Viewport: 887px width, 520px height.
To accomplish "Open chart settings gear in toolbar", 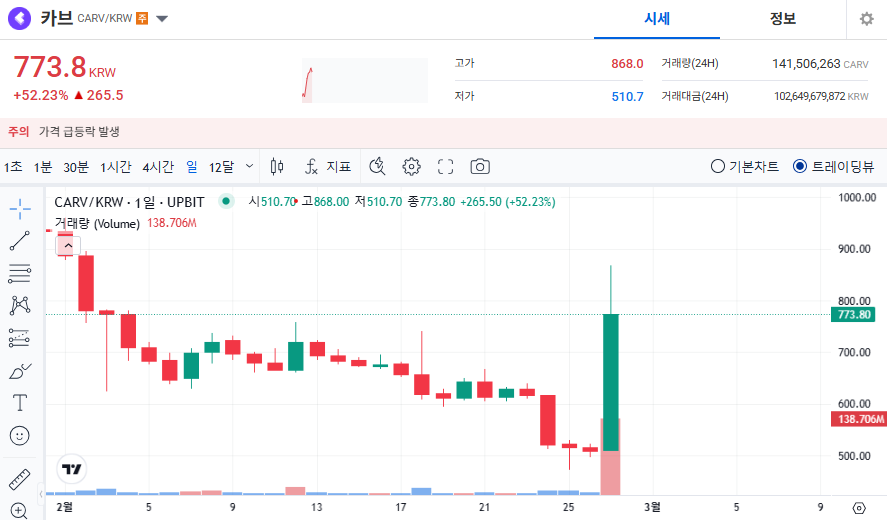I will (x=411, y=166).
